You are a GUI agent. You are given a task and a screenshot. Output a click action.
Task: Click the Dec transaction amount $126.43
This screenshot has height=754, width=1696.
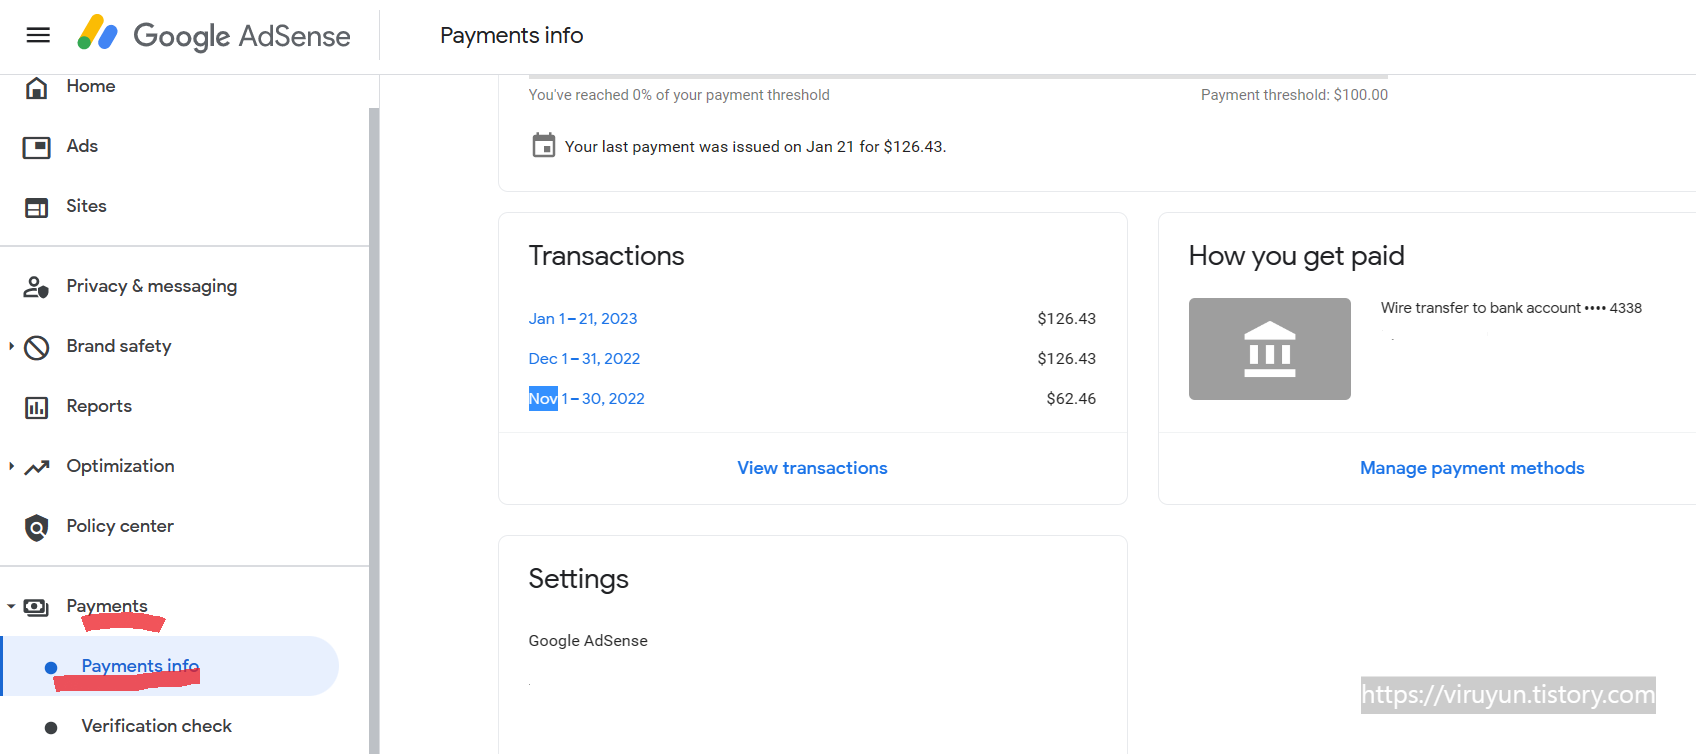point(1066,358)
